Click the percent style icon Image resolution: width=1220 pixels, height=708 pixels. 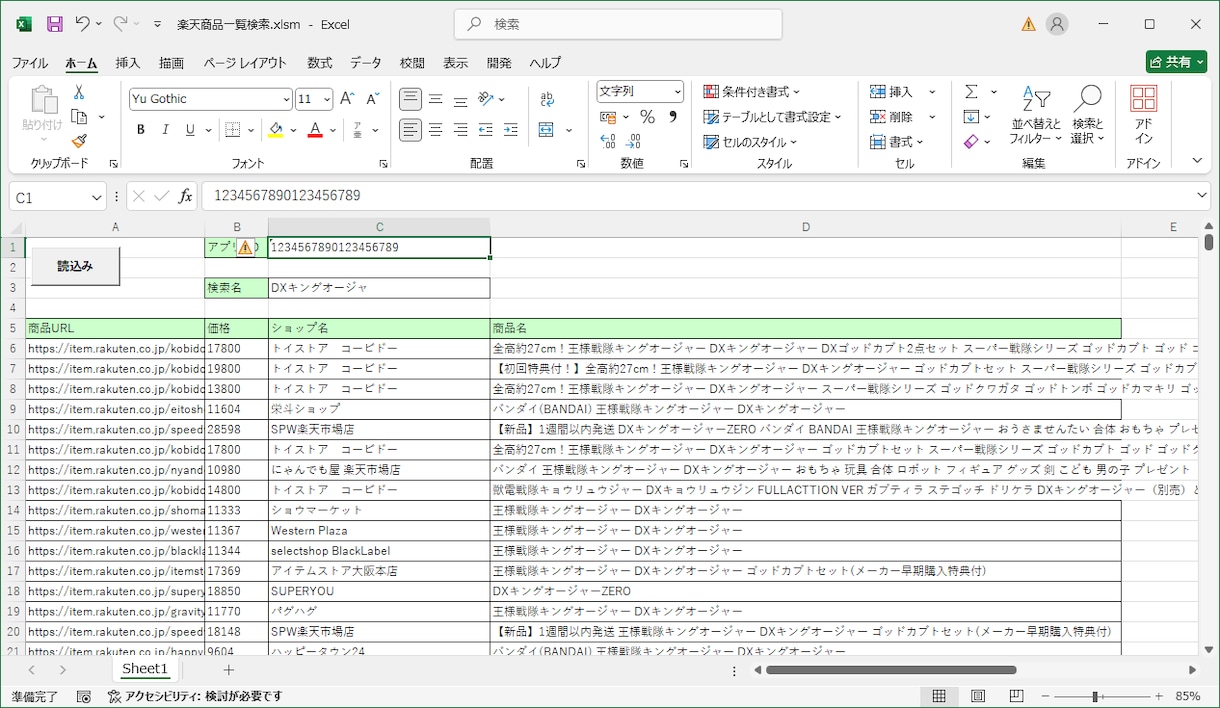[x=647, y=117]
